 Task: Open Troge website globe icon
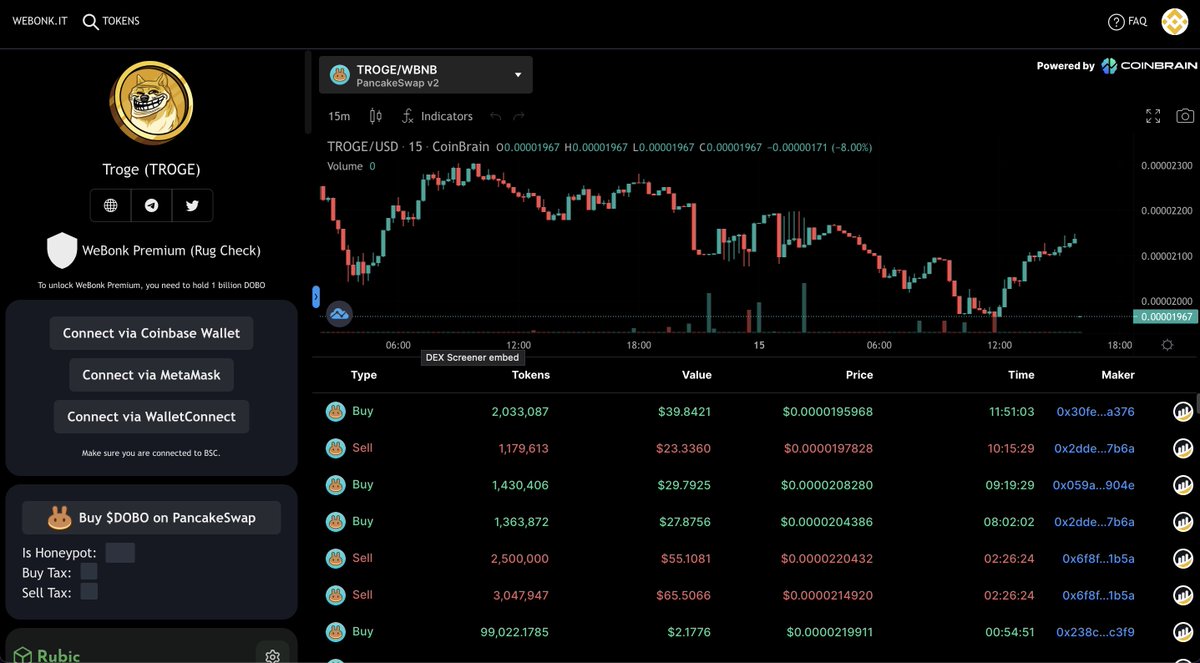110,205
